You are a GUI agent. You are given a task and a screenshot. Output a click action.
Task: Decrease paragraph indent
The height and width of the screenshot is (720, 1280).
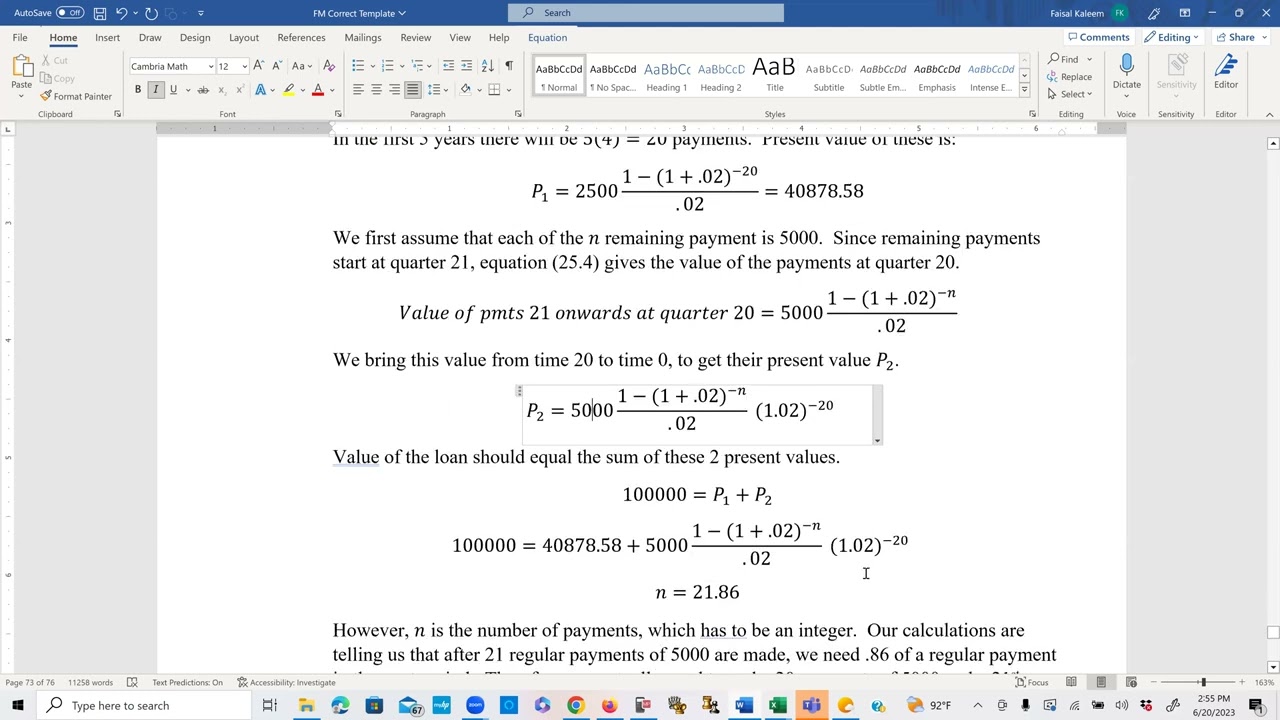coord(448,66)
